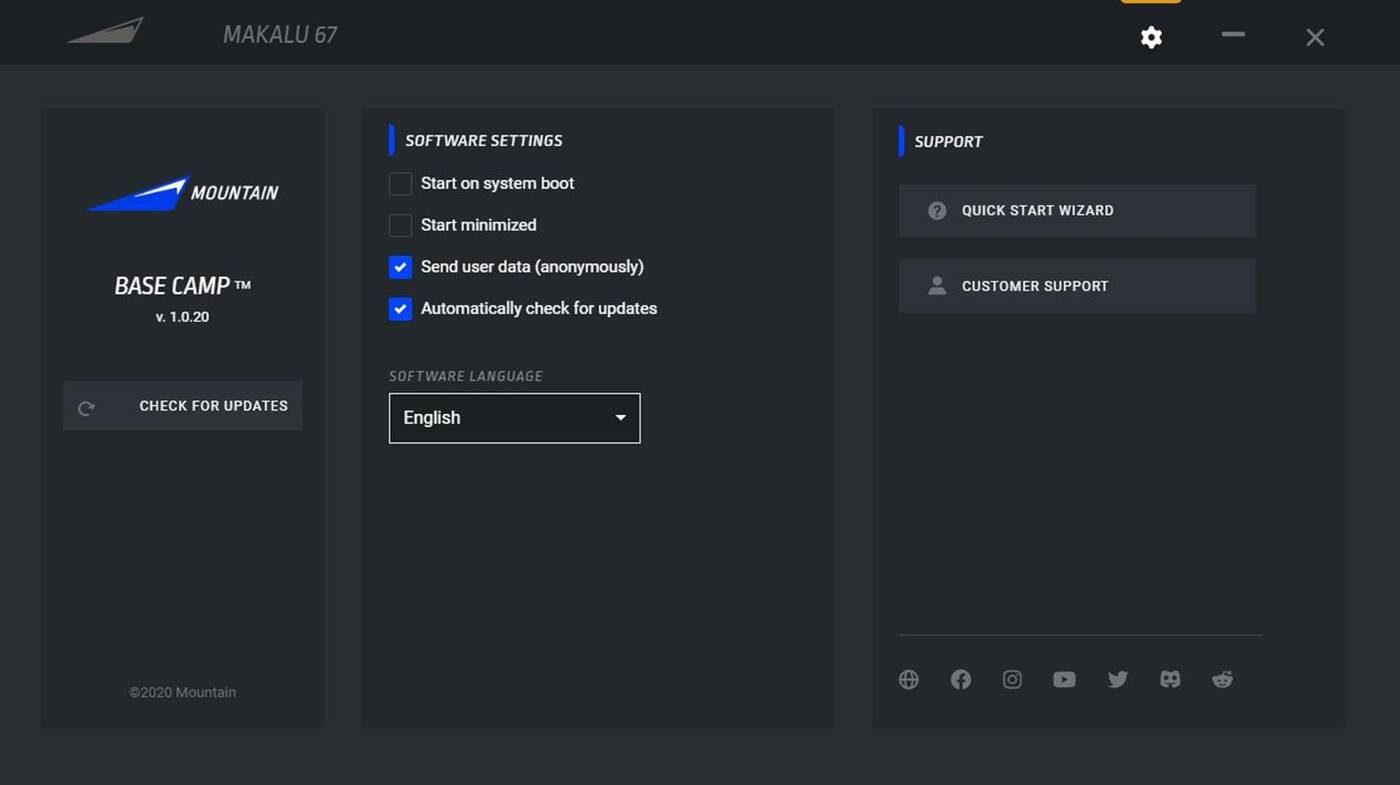Image resolution: width=1400 pixels, height=785 pixels.
Task: Open Customer Support
Action: click(x=1076, y=286)
